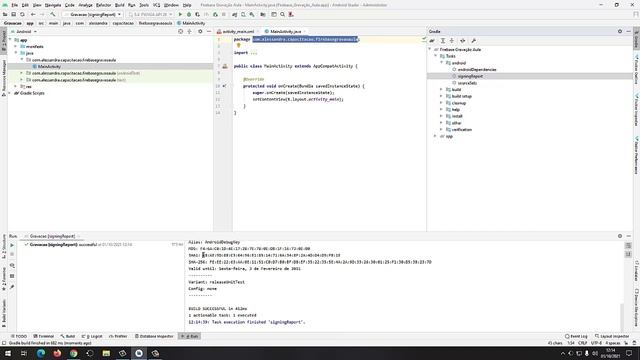
Task: Select MainActivity in the Project tree
Action: (x=49, y=67)
